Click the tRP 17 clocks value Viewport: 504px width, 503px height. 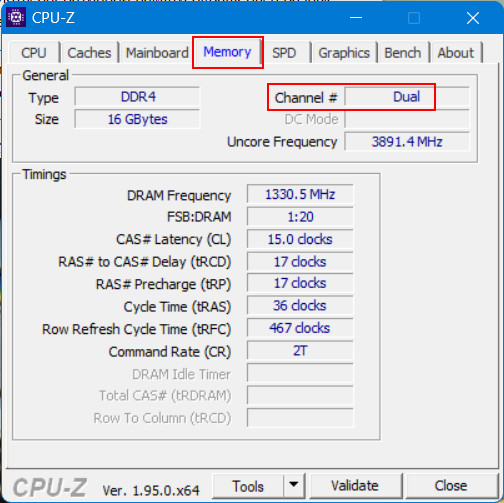coord(300,283)
